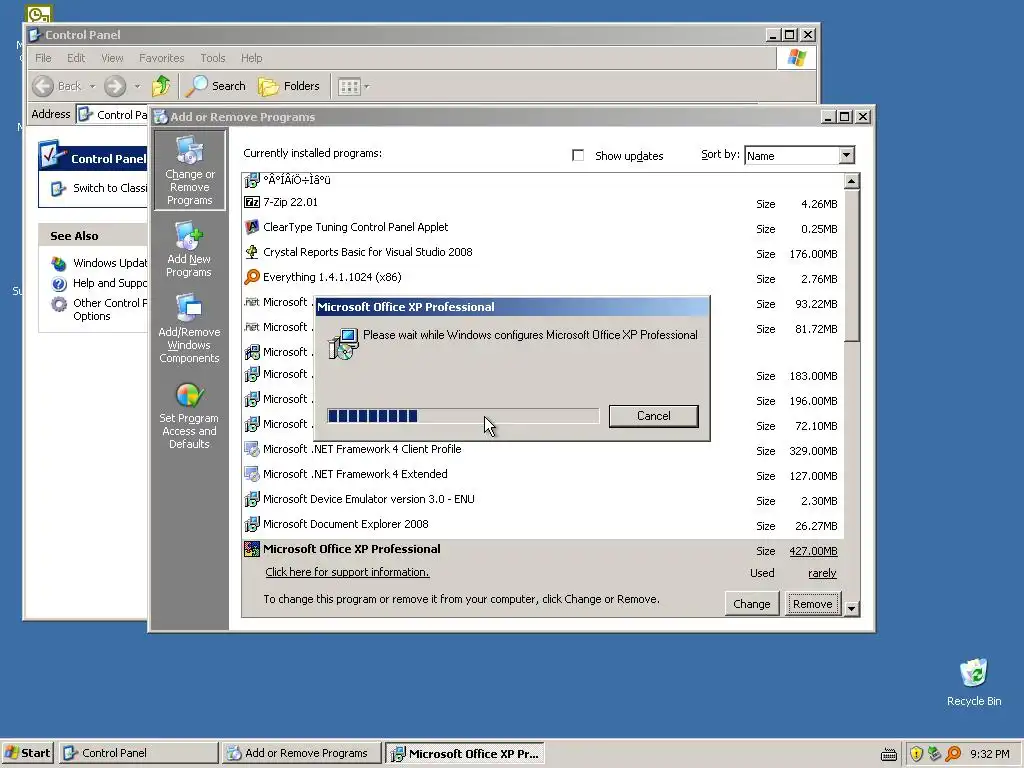
Task: Open the Tools menu in Control Panel
Action: 212,58
